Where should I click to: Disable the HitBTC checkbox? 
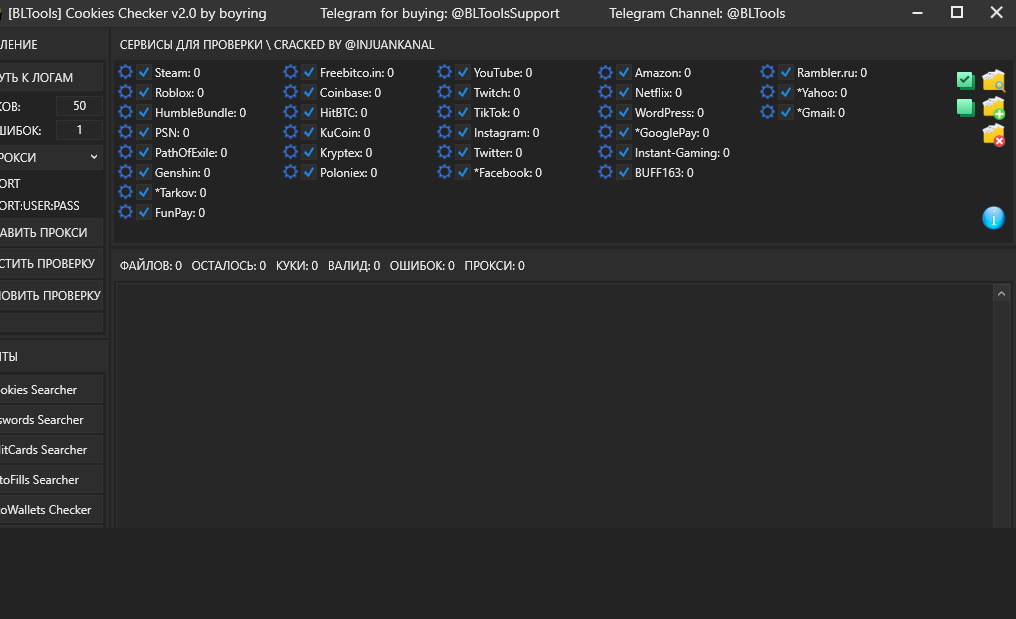click(309, 112)
